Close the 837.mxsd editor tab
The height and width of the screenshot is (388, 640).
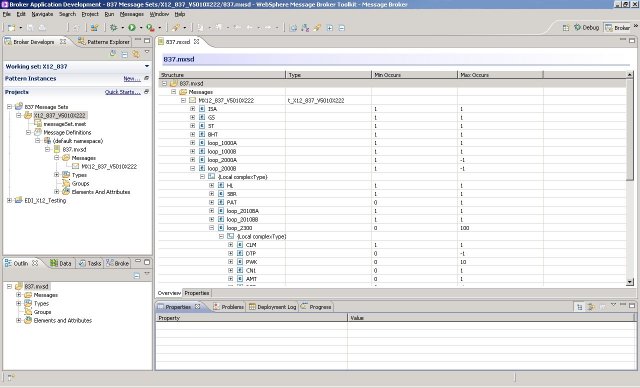coord(197,41)
